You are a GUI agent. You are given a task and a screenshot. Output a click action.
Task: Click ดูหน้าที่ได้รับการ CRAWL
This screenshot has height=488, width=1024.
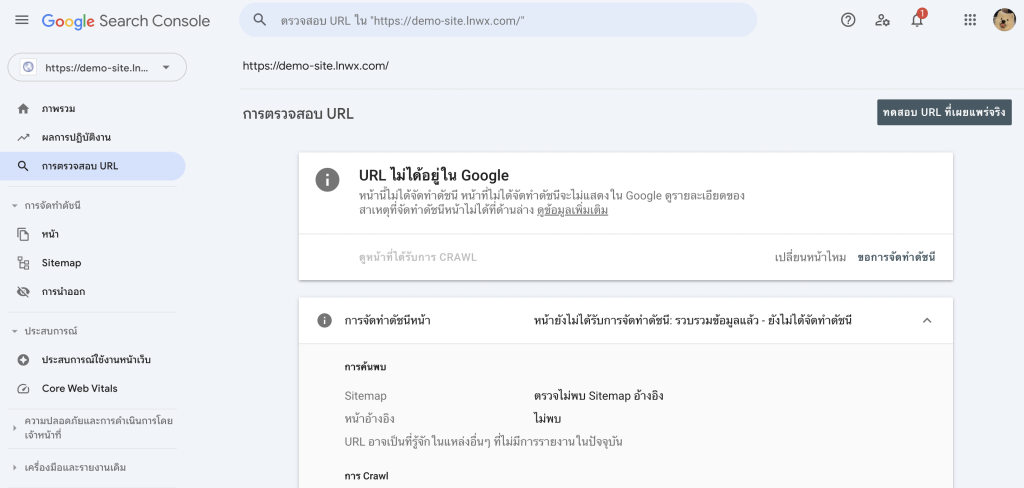pyautogui.click(x=418, y=257)
